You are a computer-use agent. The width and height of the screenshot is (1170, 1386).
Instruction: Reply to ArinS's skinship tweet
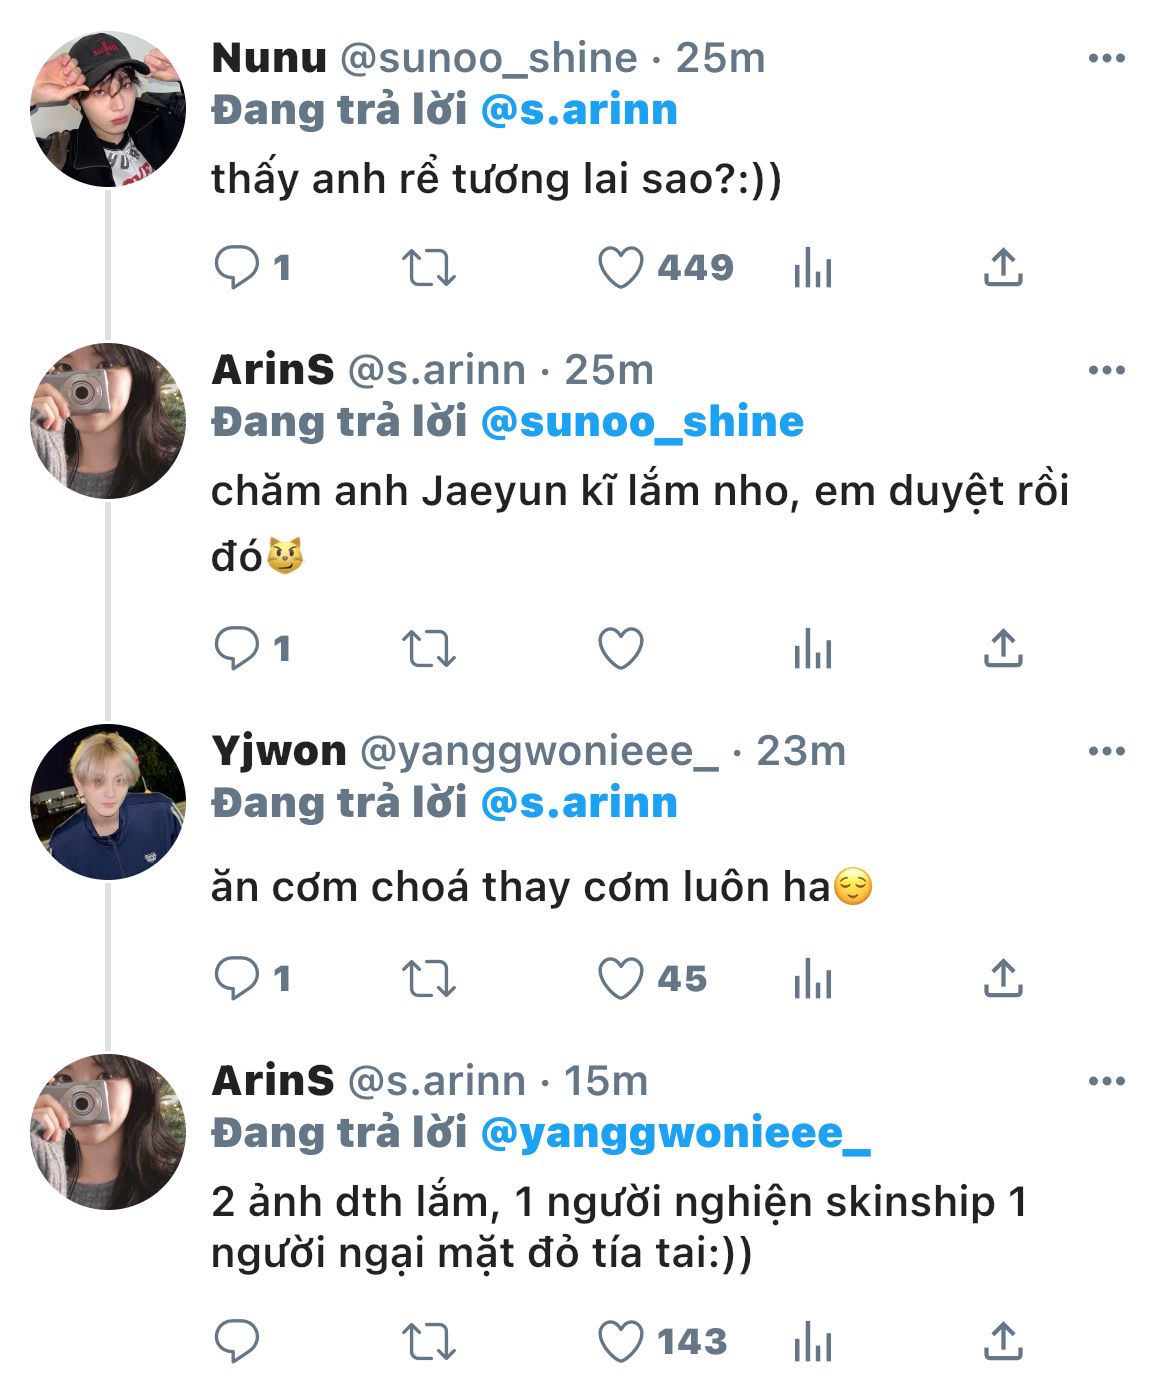coord(237,1341)
